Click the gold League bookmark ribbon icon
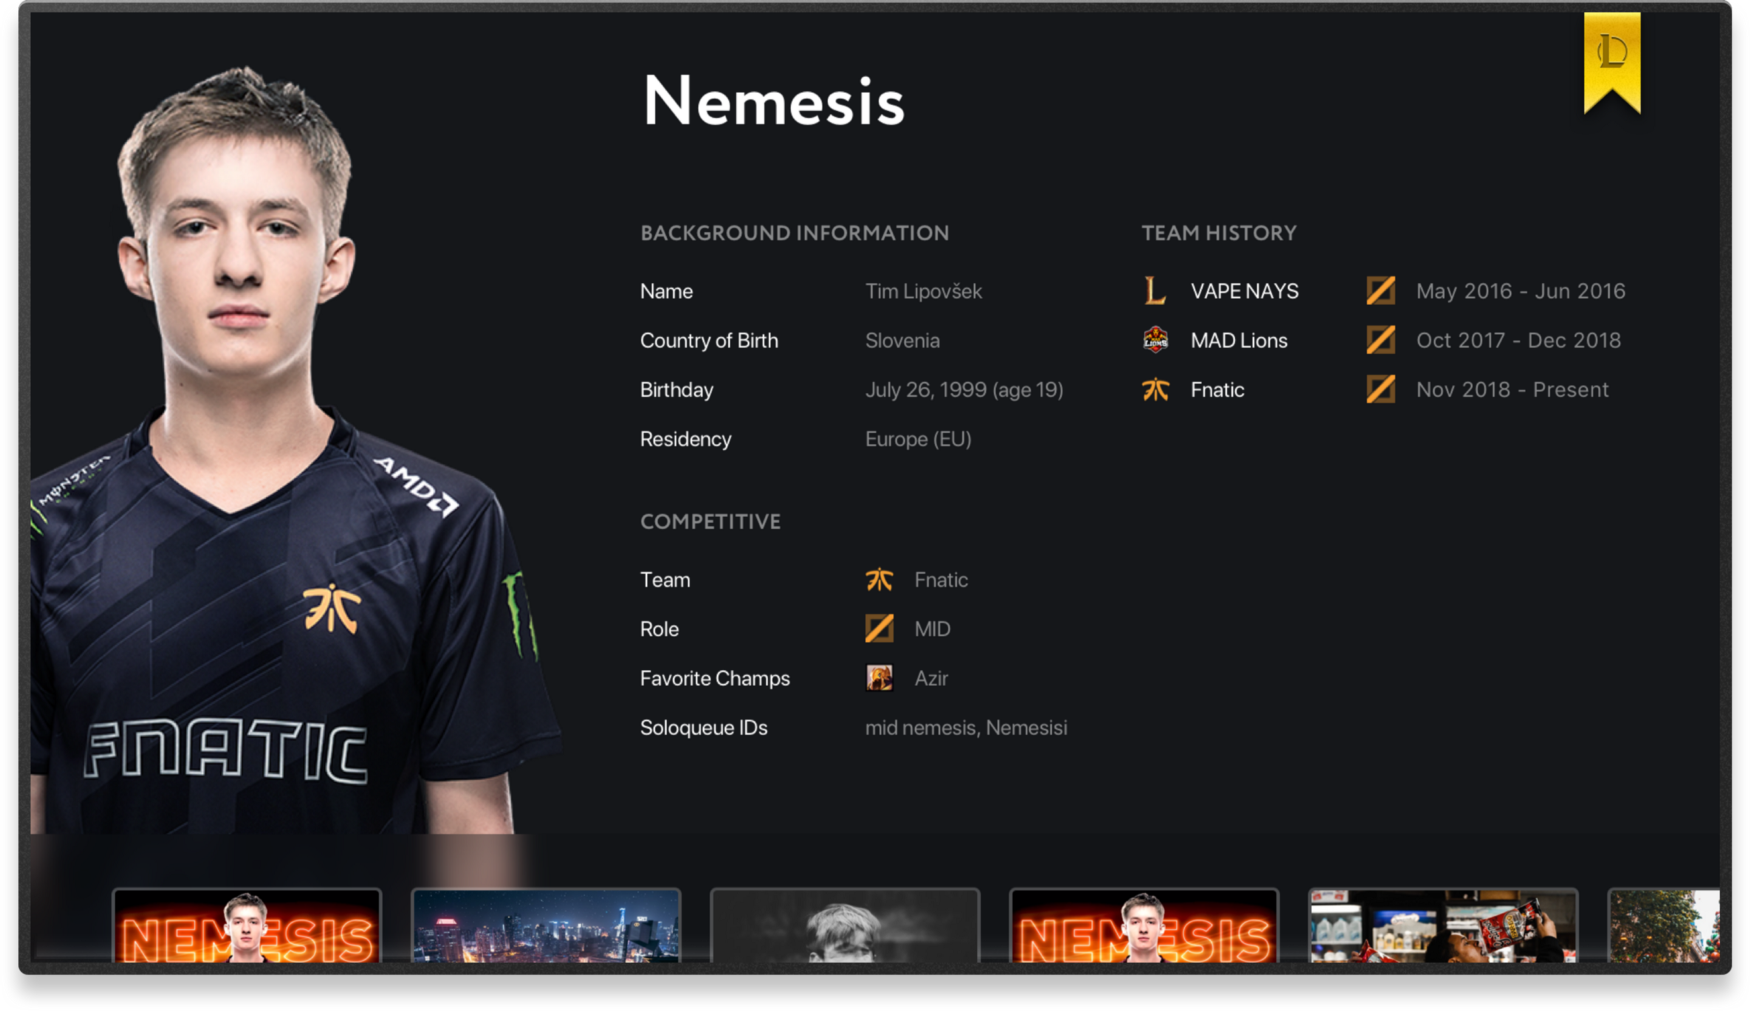The width and height of the screenshot is (1750, 1011). 1611,61
